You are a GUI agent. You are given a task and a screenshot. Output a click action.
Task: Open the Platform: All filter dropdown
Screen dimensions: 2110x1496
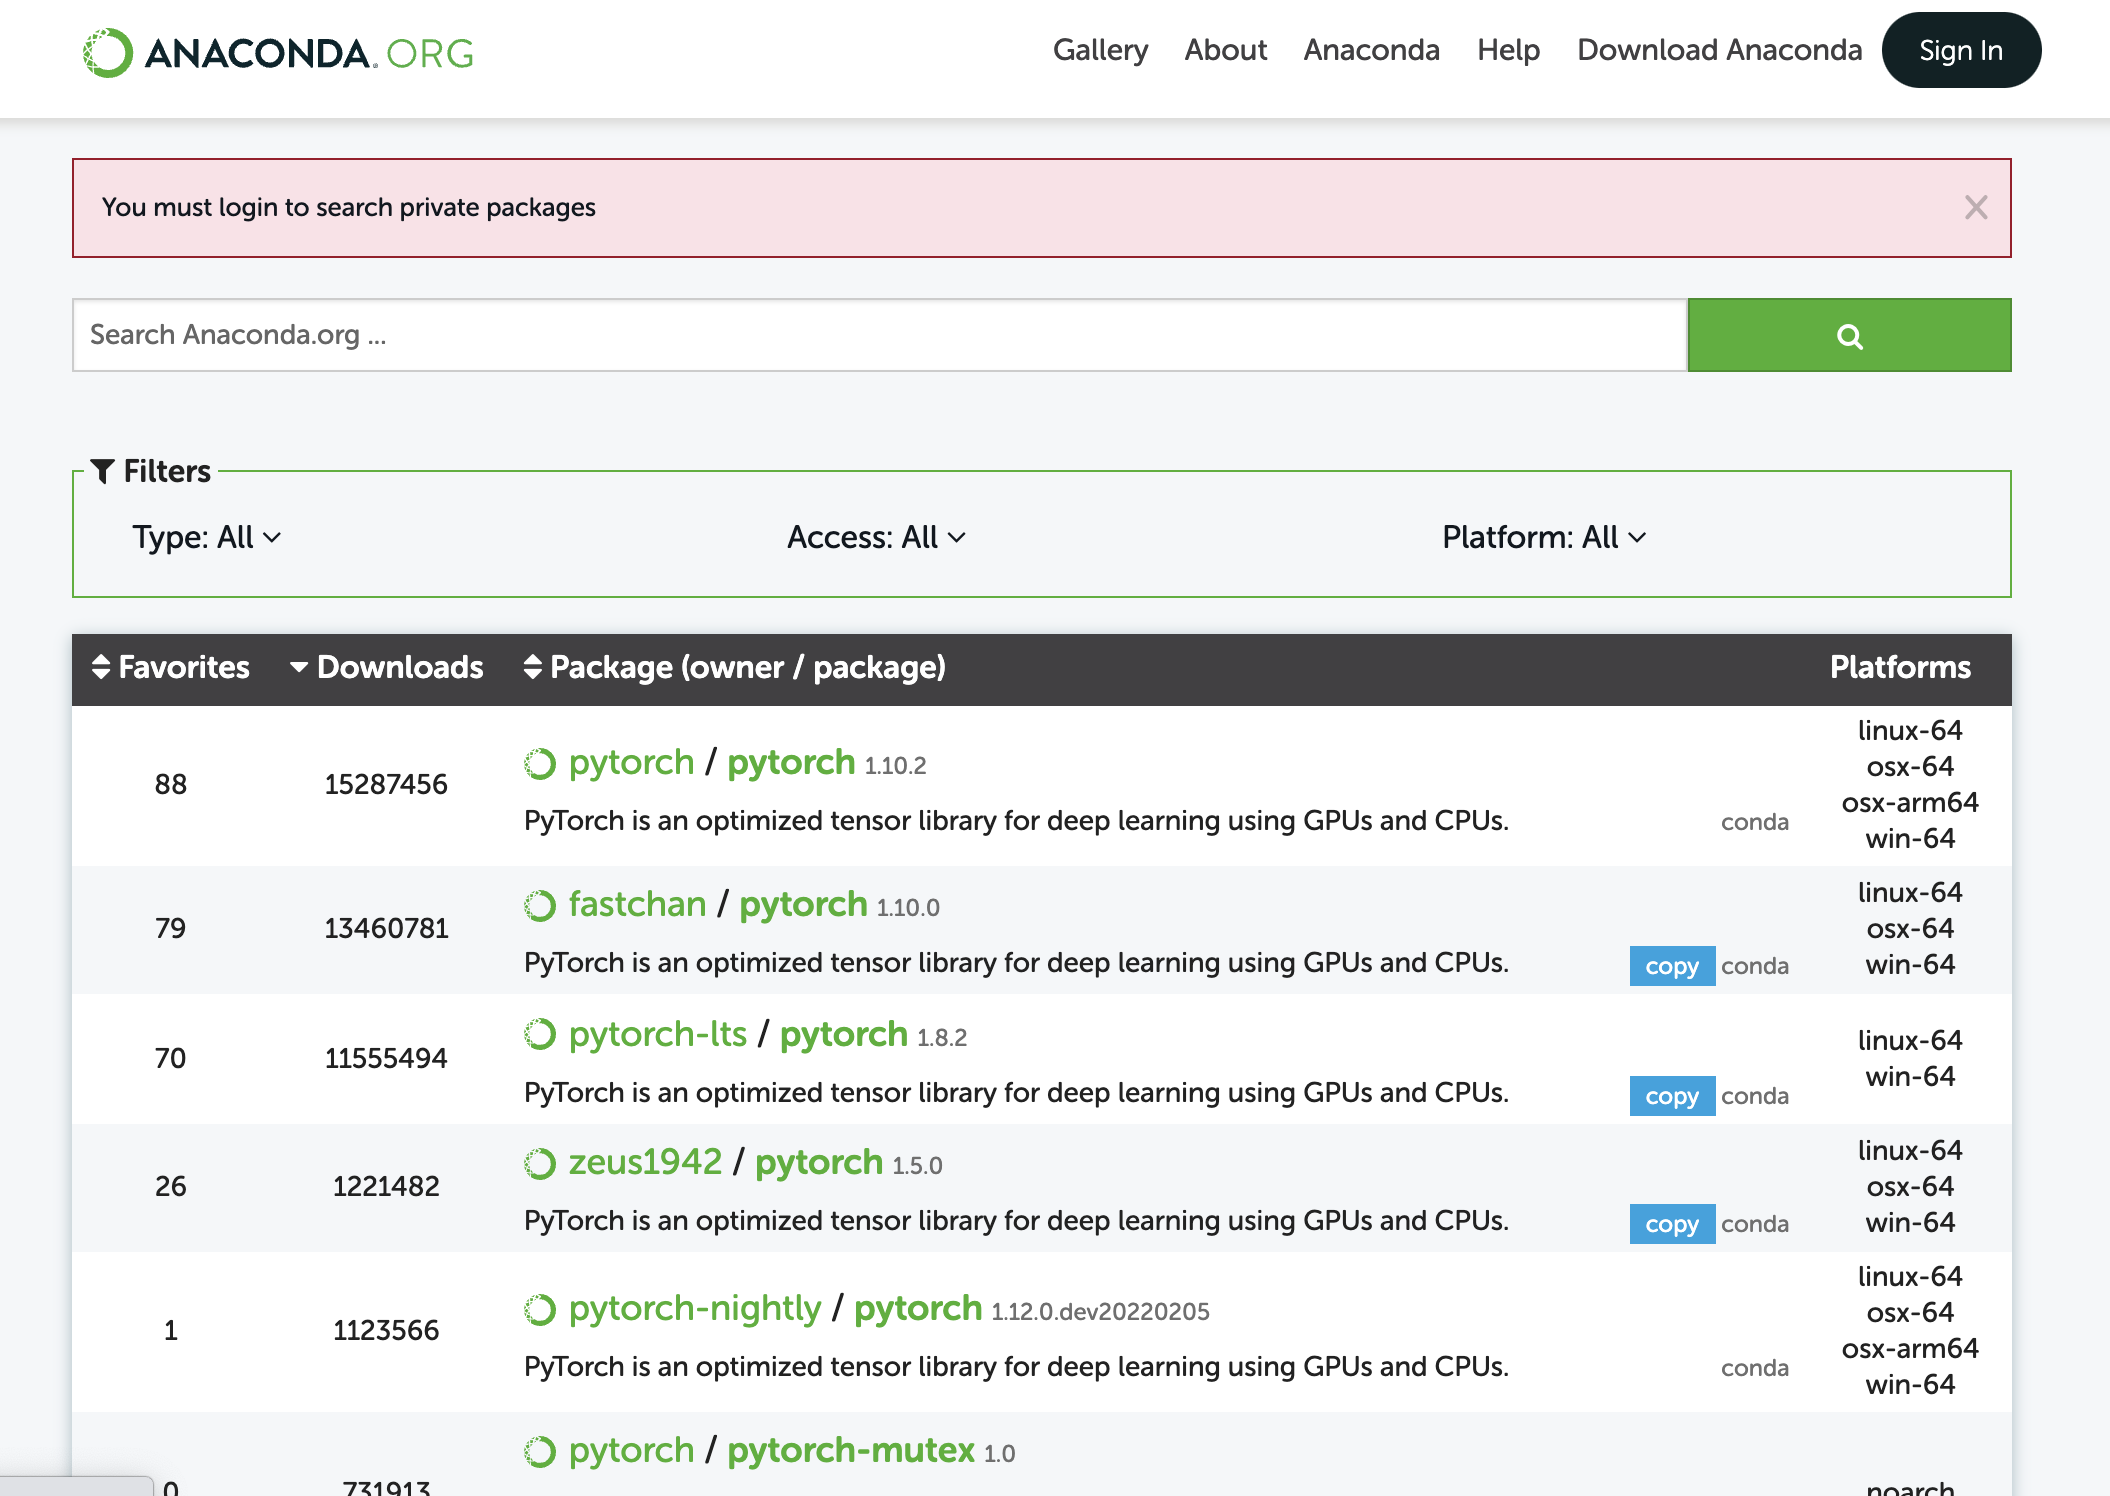pos(1543,538)
